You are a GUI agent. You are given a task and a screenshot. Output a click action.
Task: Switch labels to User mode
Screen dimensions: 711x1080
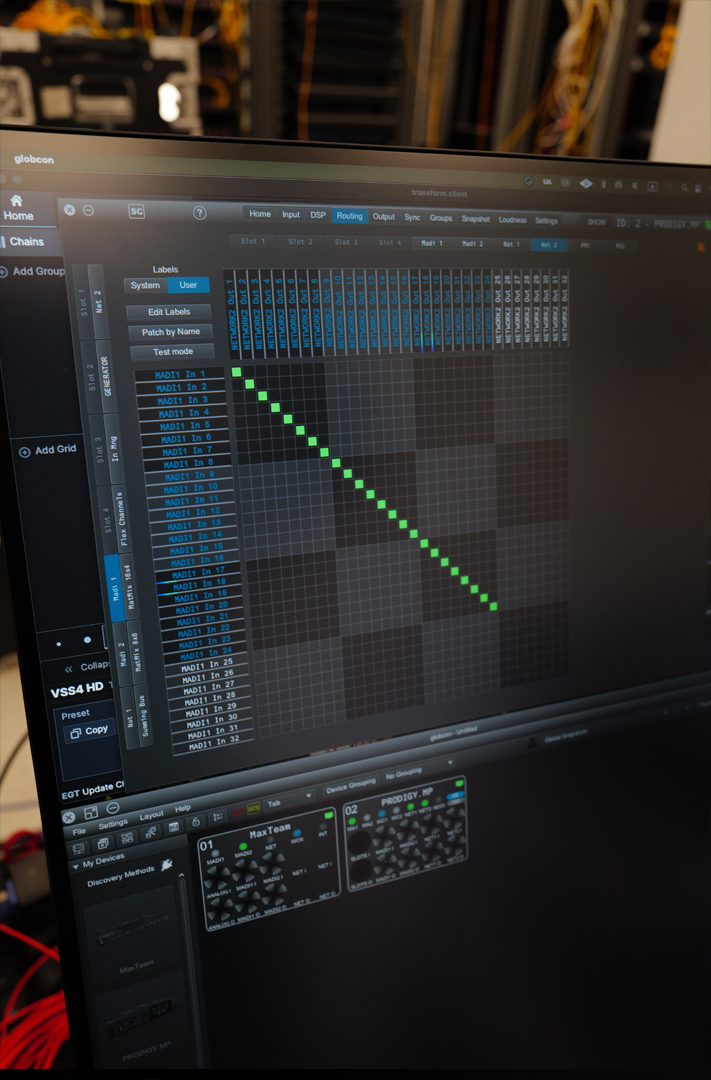[188, 286]
